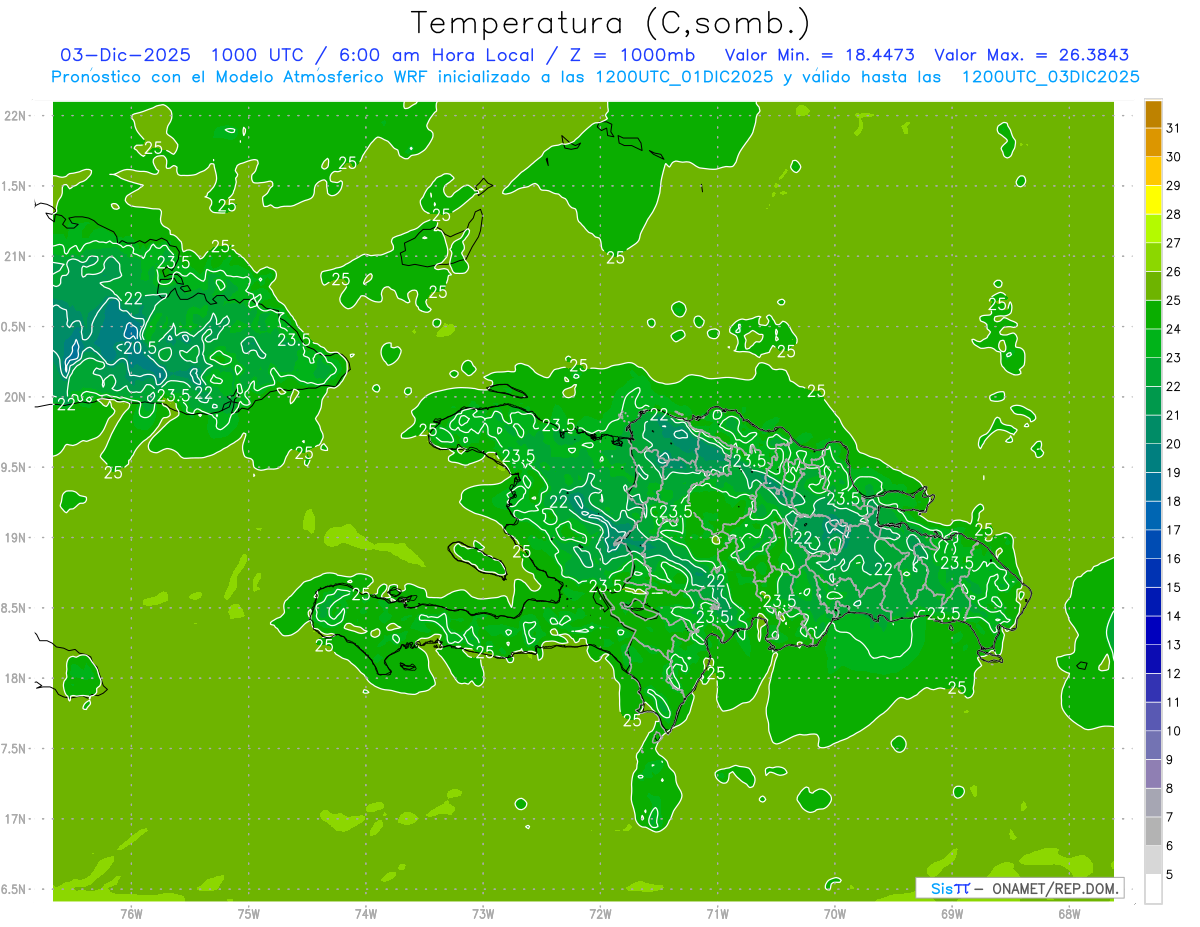
Task: Click the '8.5N' latitude axis label
Action: pos(15,608)
